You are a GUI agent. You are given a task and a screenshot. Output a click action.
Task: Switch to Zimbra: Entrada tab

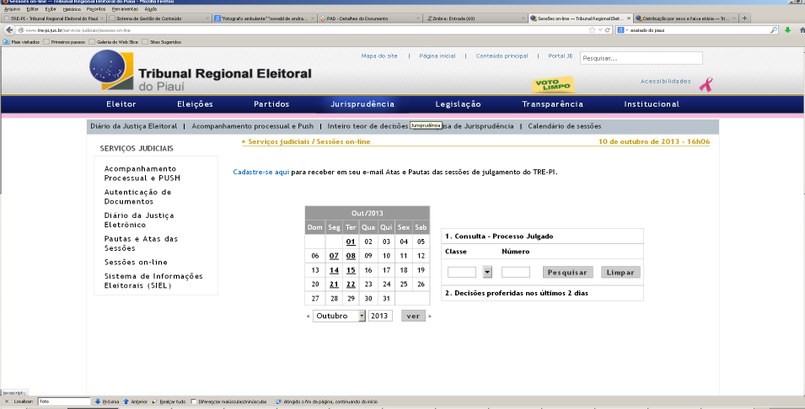click(x=474, y=18)
